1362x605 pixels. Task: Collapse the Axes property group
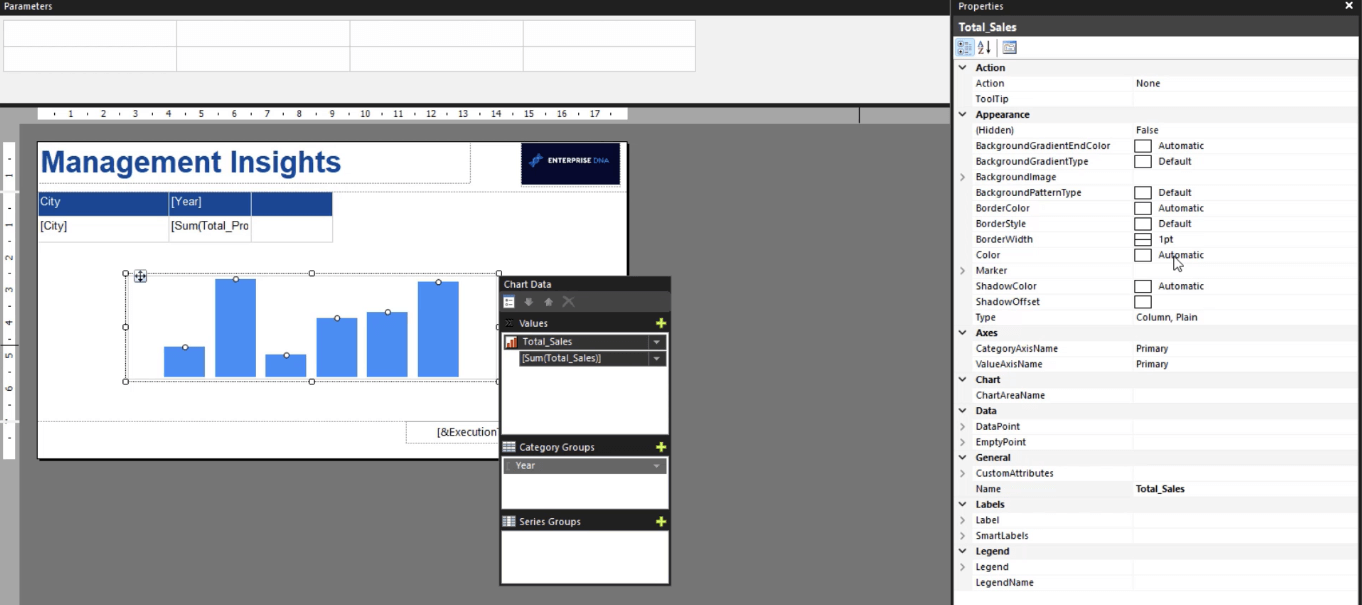(963, 333)
